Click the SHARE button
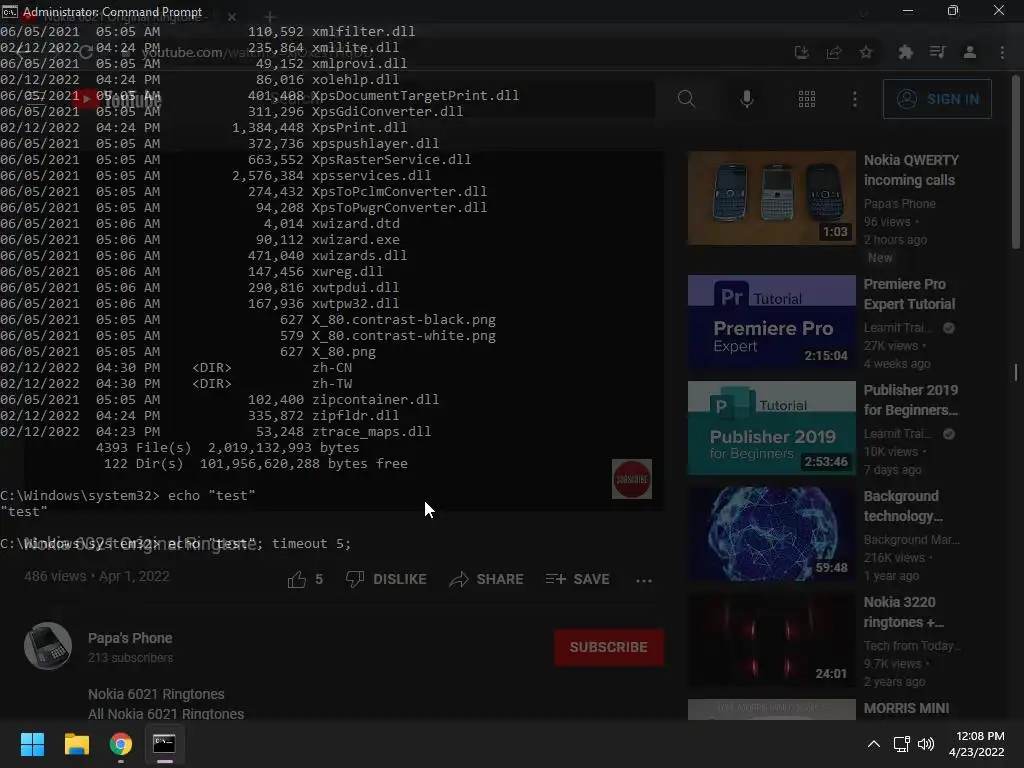This screenshot has width=1024, height=768. [x=486, y=579]
